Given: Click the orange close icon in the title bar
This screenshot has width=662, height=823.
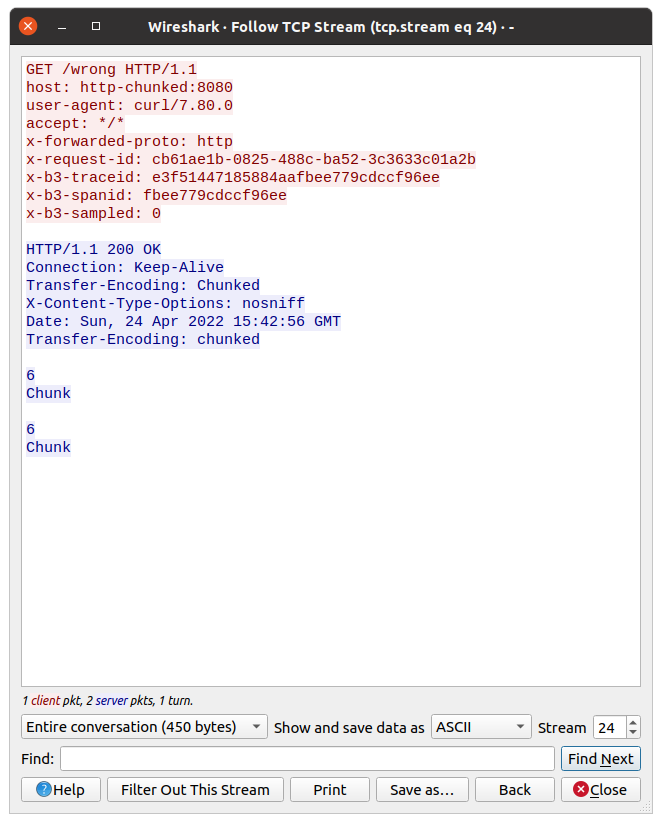Looking at the screenshot, I should [x=26, y=26].
